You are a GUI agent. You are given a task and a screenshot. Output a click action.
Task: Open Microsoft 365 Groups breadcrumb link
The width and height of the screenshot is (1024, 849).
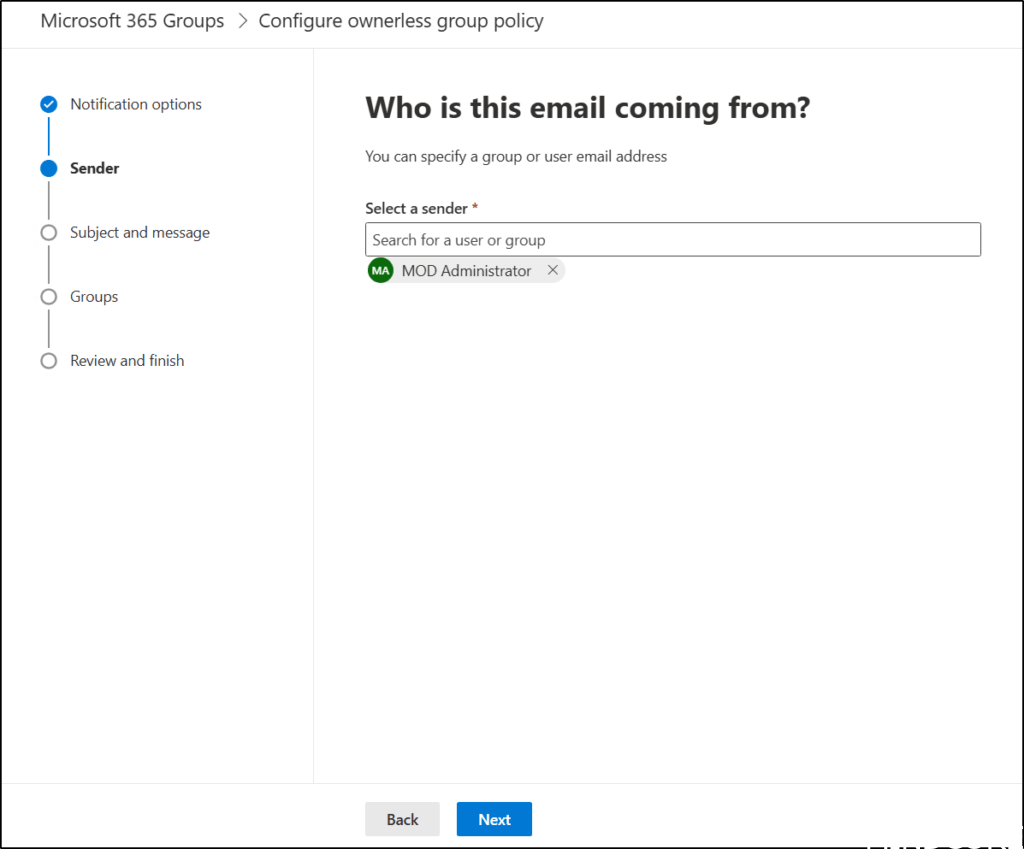(132, 21)
